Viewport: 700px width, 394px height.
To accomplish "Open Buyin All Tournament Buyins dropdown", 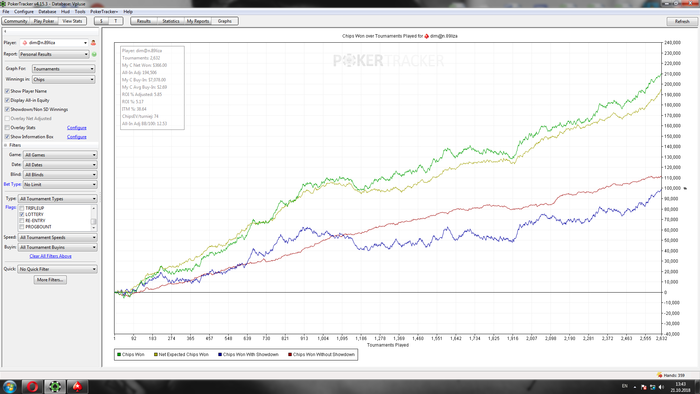I will [58, 247].
